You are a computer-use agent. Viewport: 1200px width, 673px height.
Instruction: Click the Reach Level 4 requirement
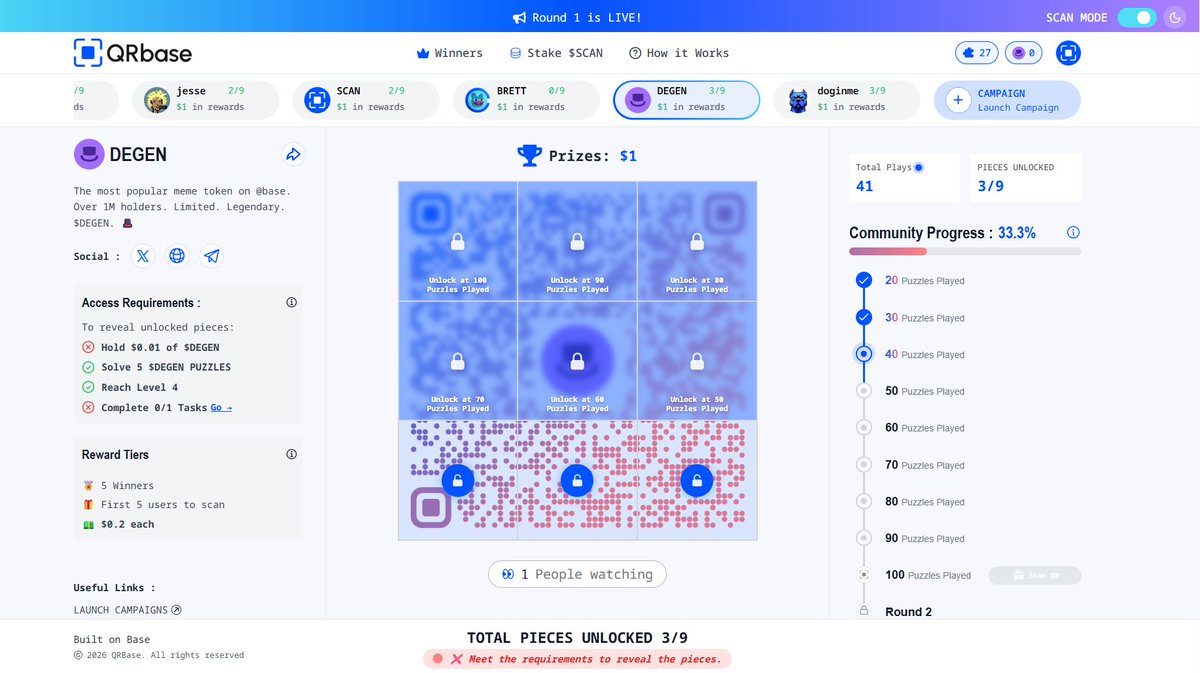pyautogui.click(x=130, y=387)
